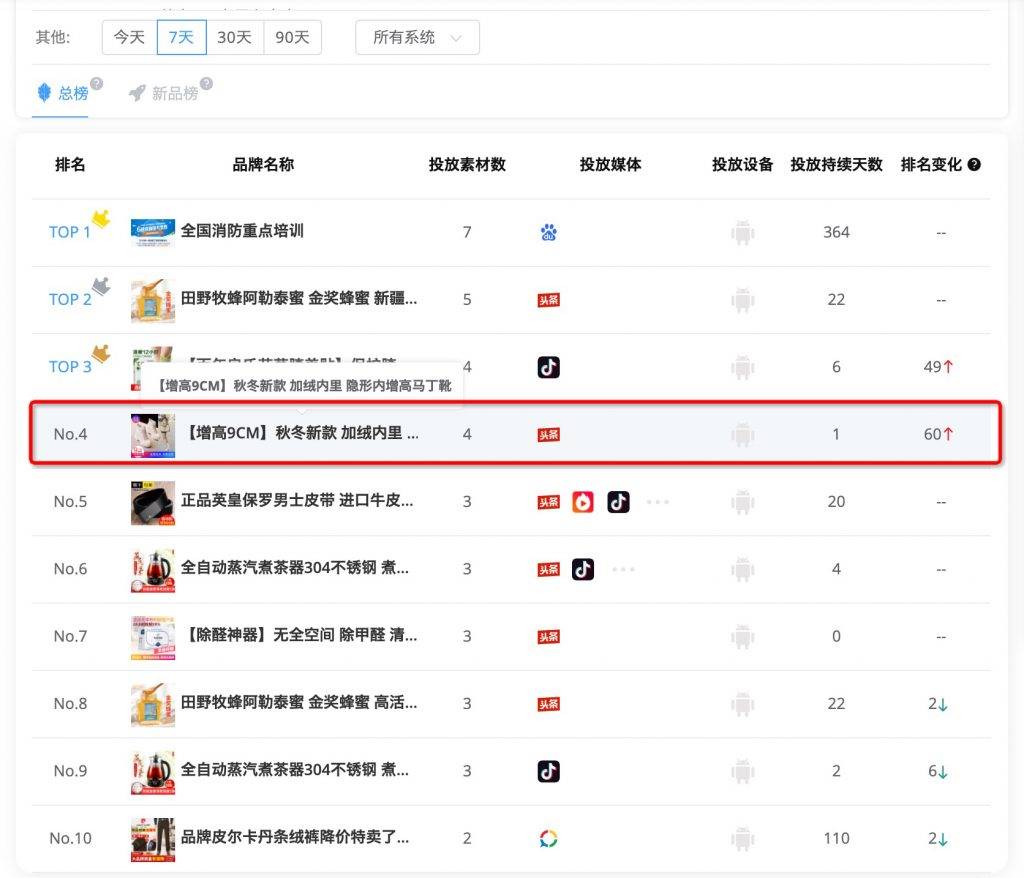Click the Baidu media icon in TOP 1 row
Image resolution: width=1024 pixels, height=878 pixels.
548,232
